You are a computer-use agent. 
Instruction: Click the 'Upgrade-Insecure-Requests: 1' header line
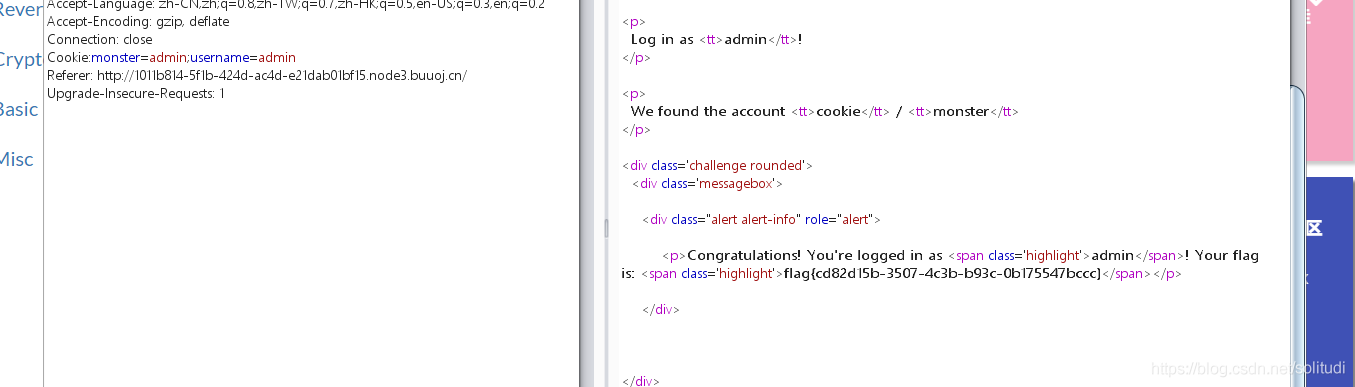(136, 93)
